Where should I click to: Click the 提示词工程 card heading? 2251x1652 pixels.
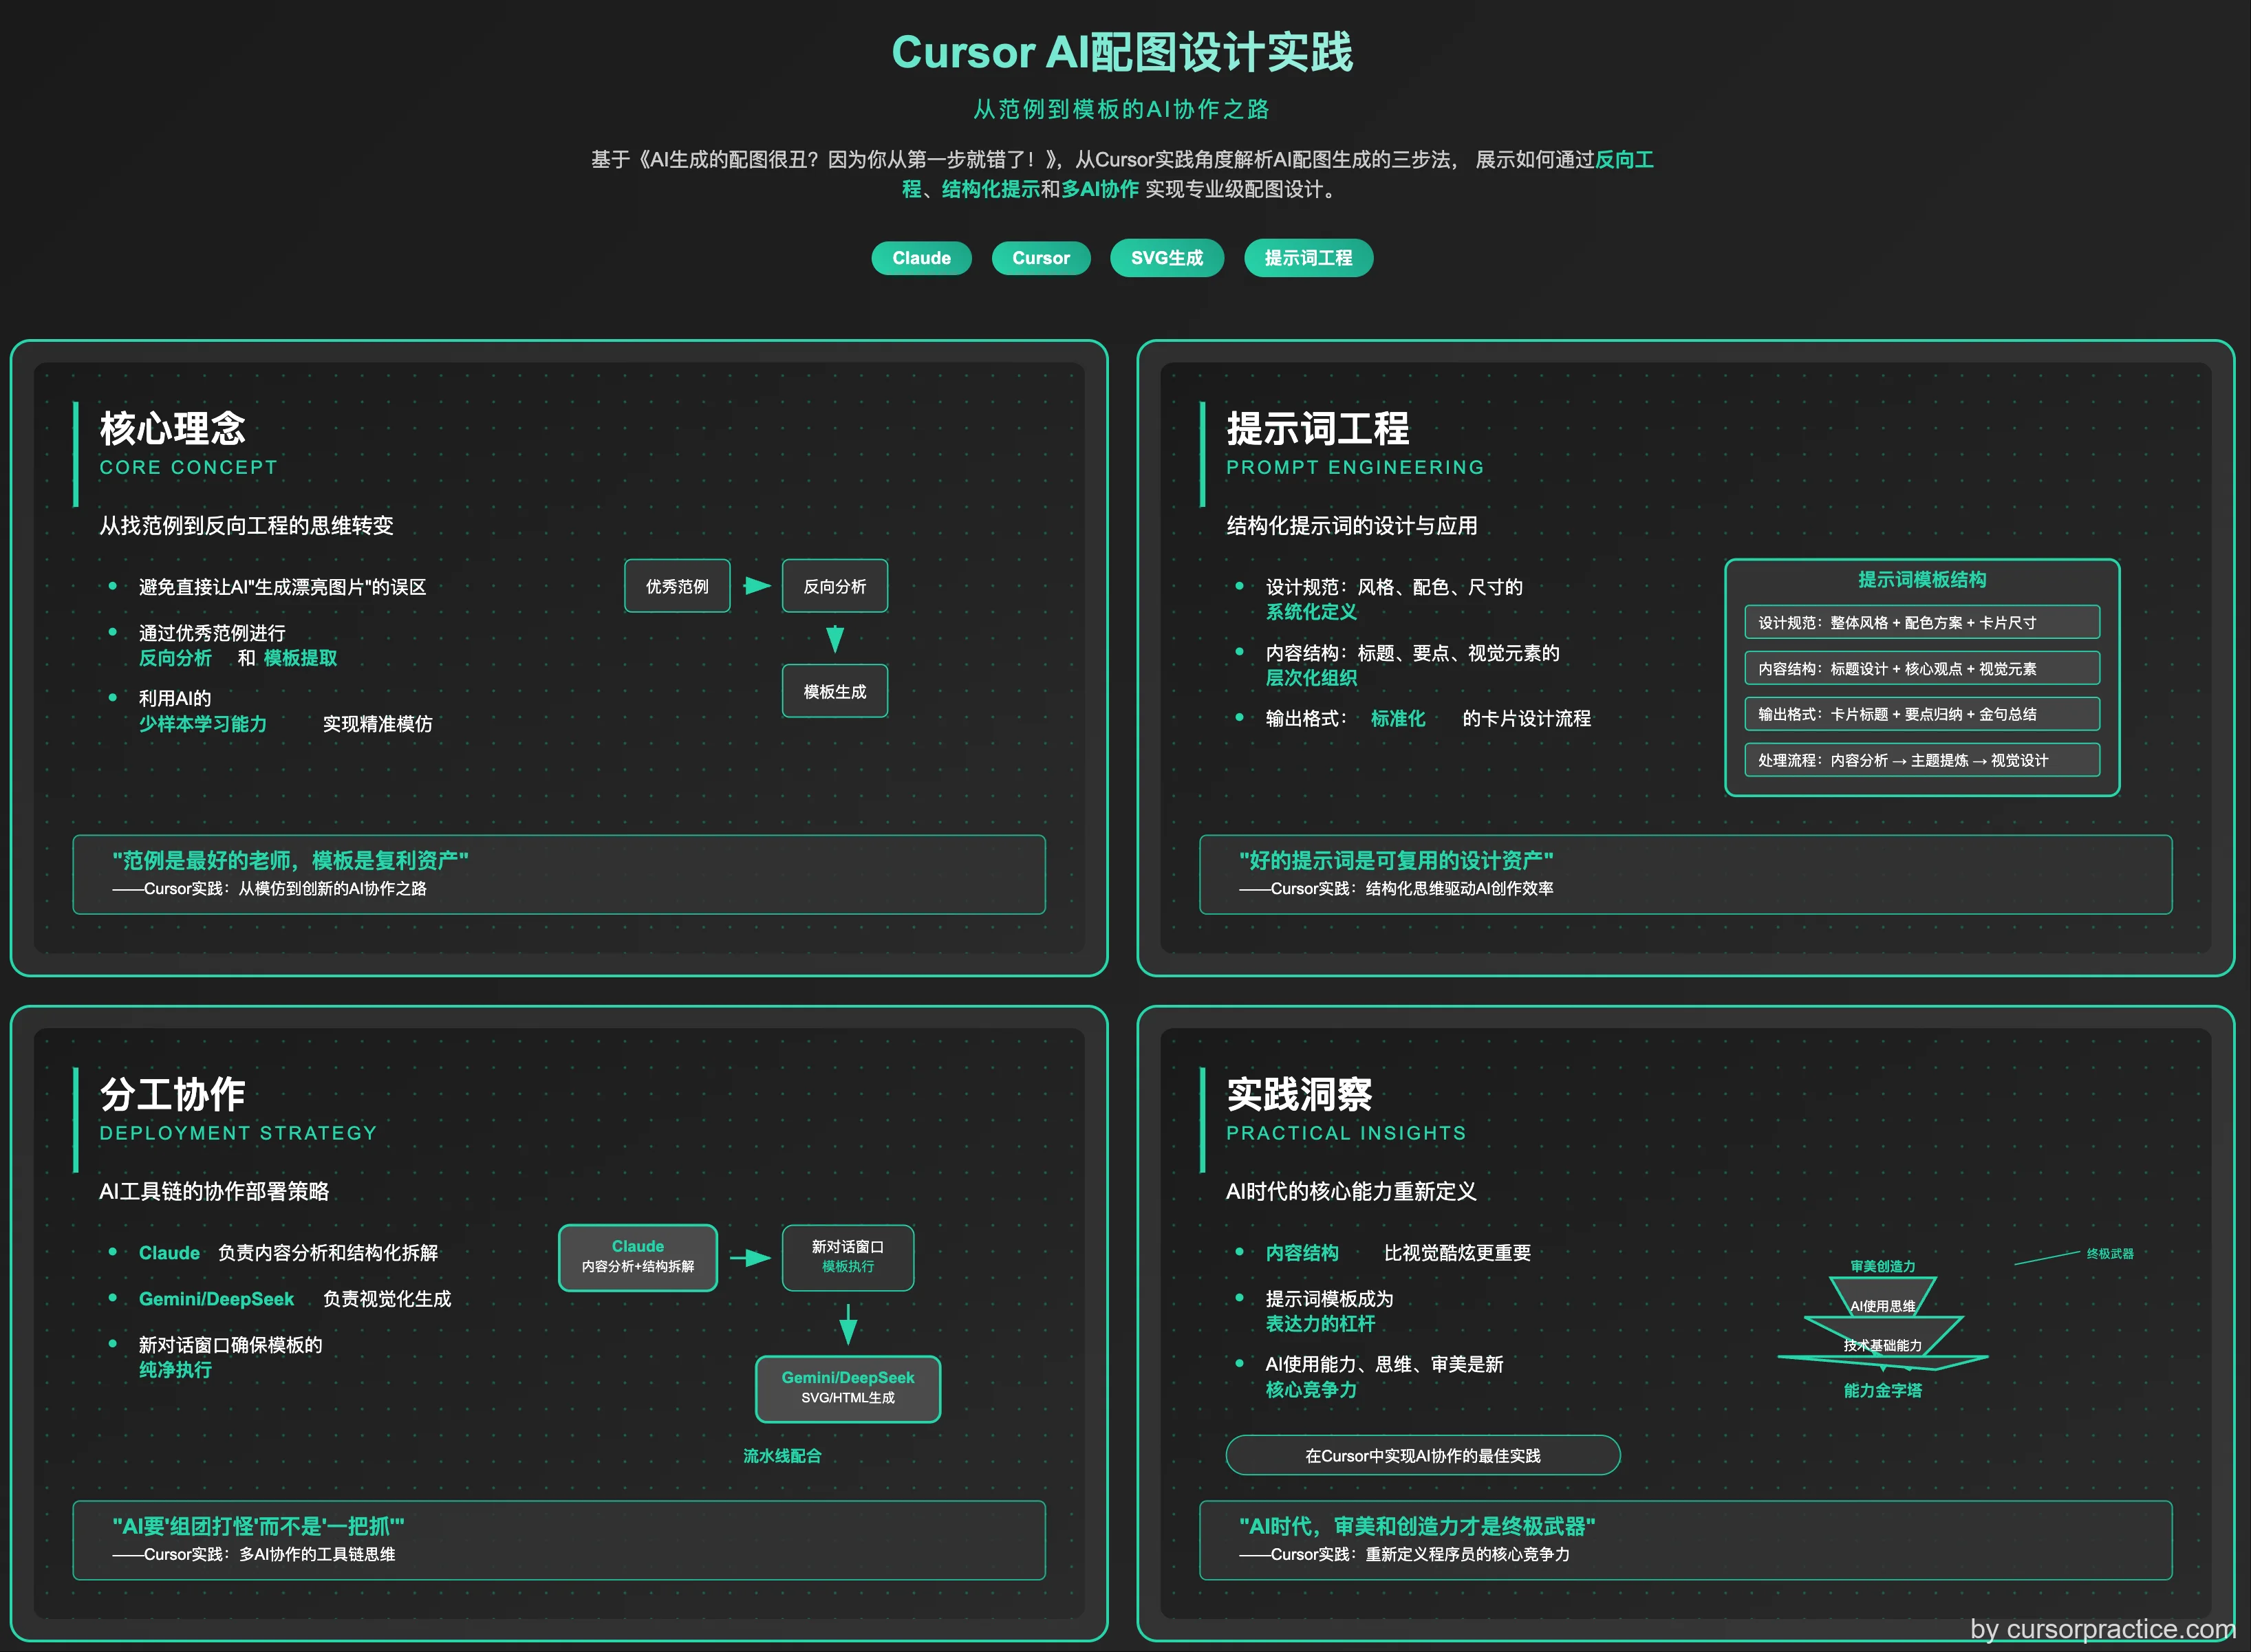pos(1318,428)
